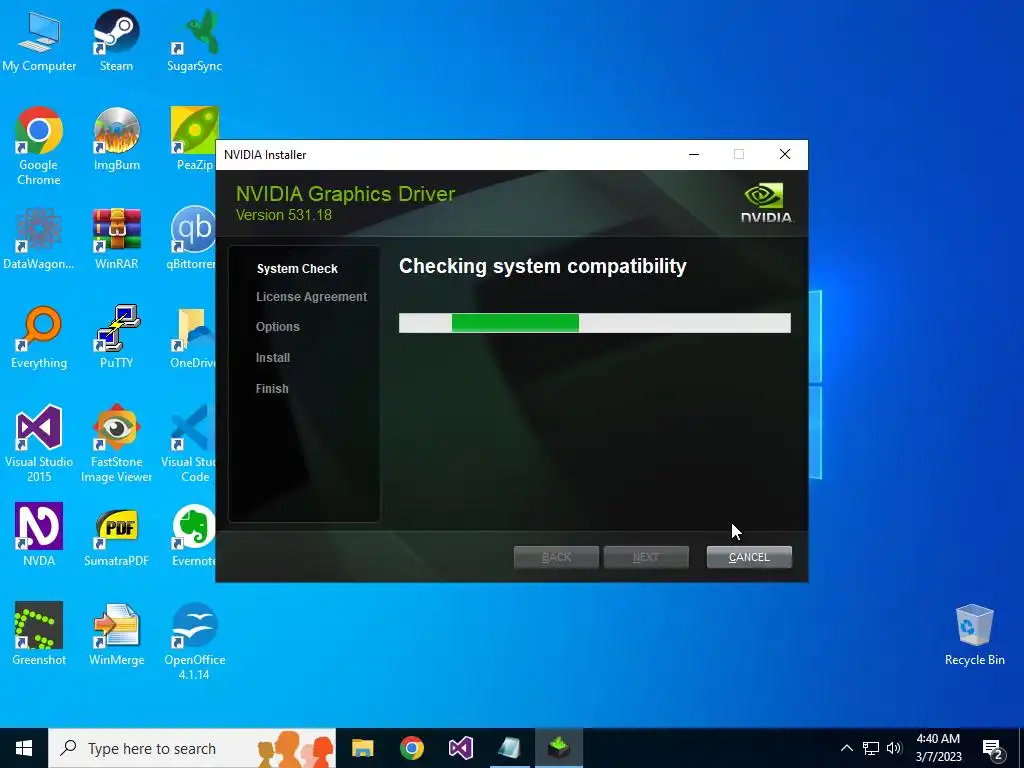
Task: Click the 'Version 531.18' text
Action: pos(283,215)
